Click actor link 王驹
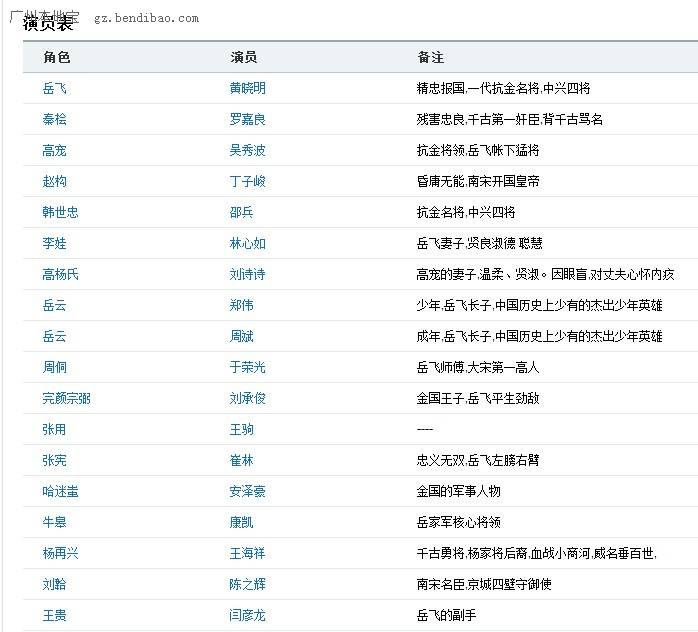This screenshot has width=698, height=632. click(x=241, y=429)
